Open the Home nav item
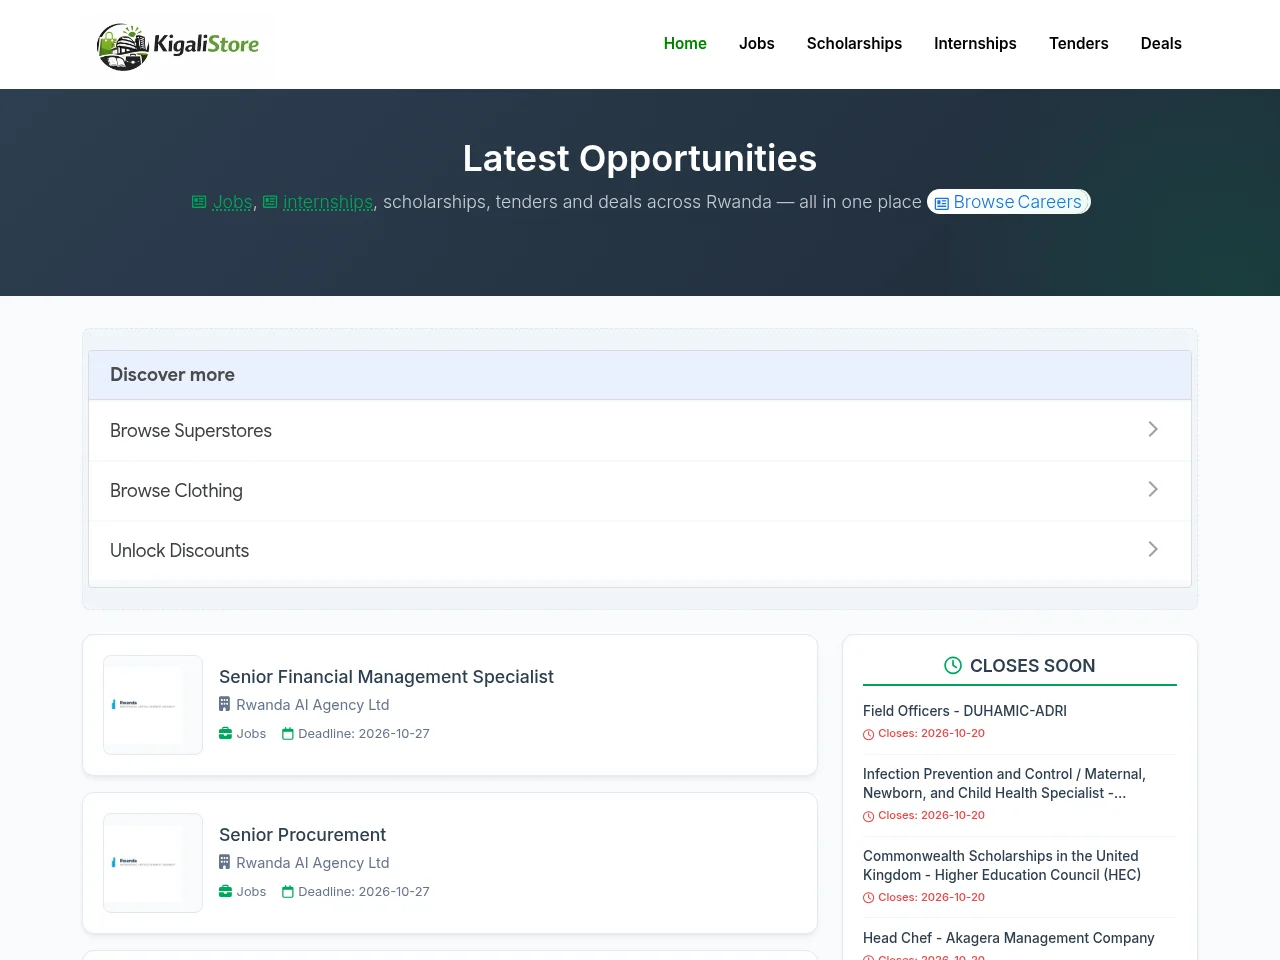 685,44
